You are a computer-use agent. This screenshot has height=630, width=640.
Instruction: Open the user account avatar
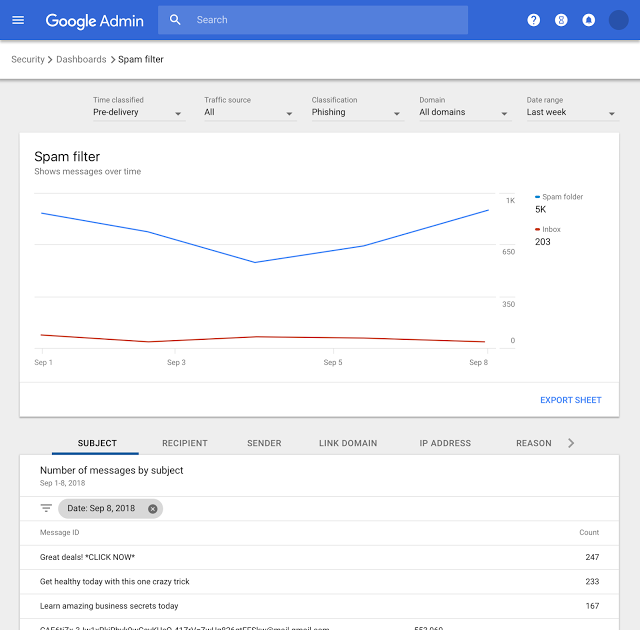tap(618, 20)
